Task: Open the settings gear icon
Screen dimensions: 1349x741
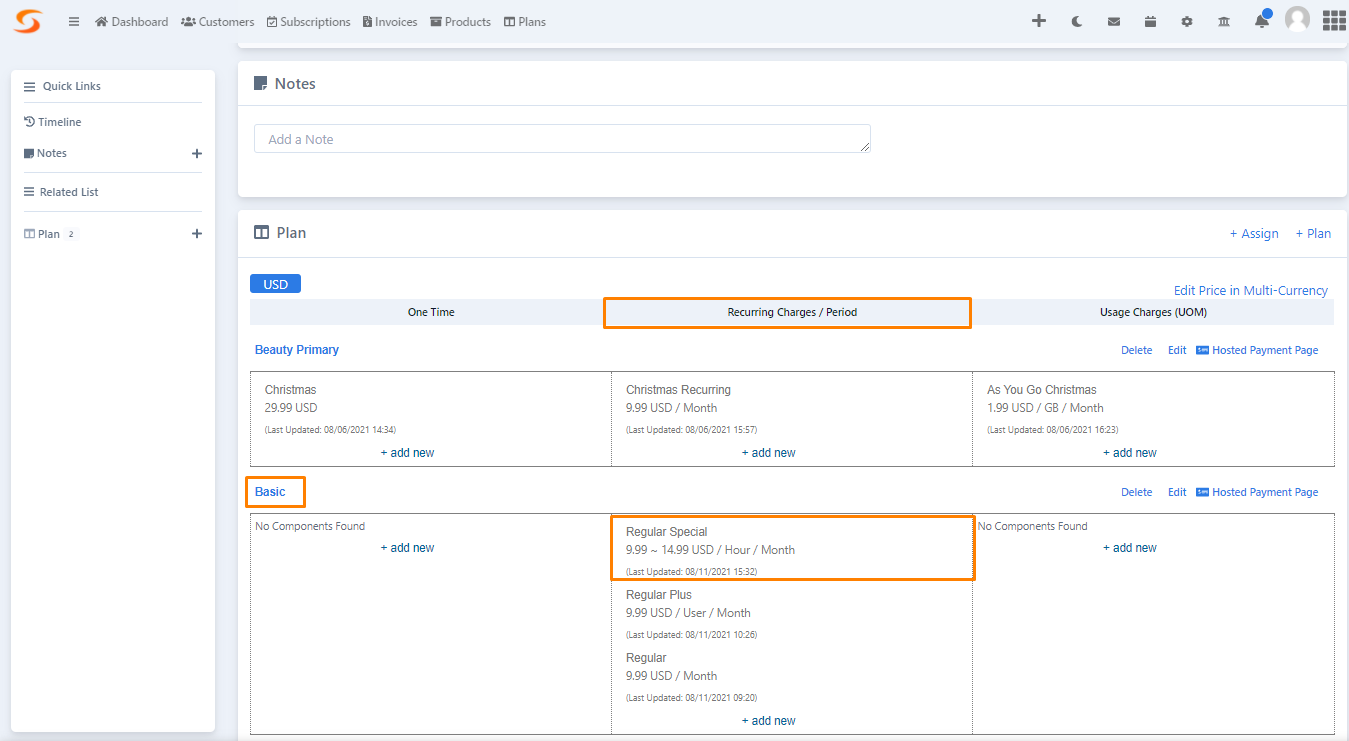Action: click(x=1186, y=20)
